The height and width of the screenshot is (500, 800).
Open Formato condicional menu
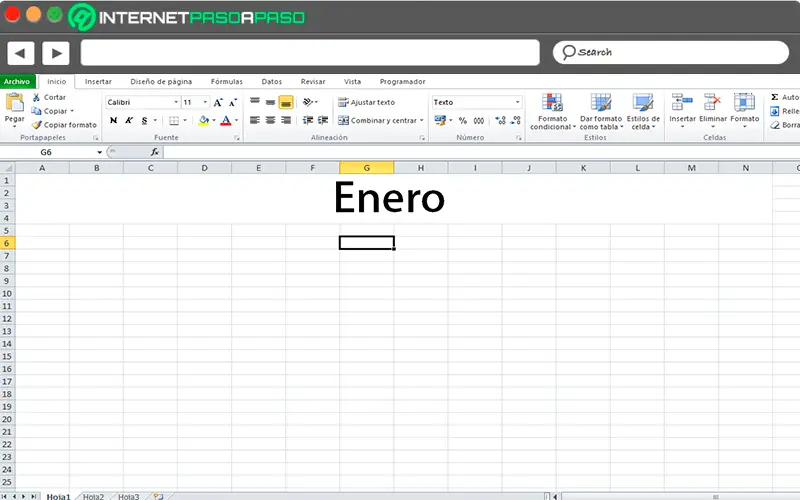click(x=553, y=112)
